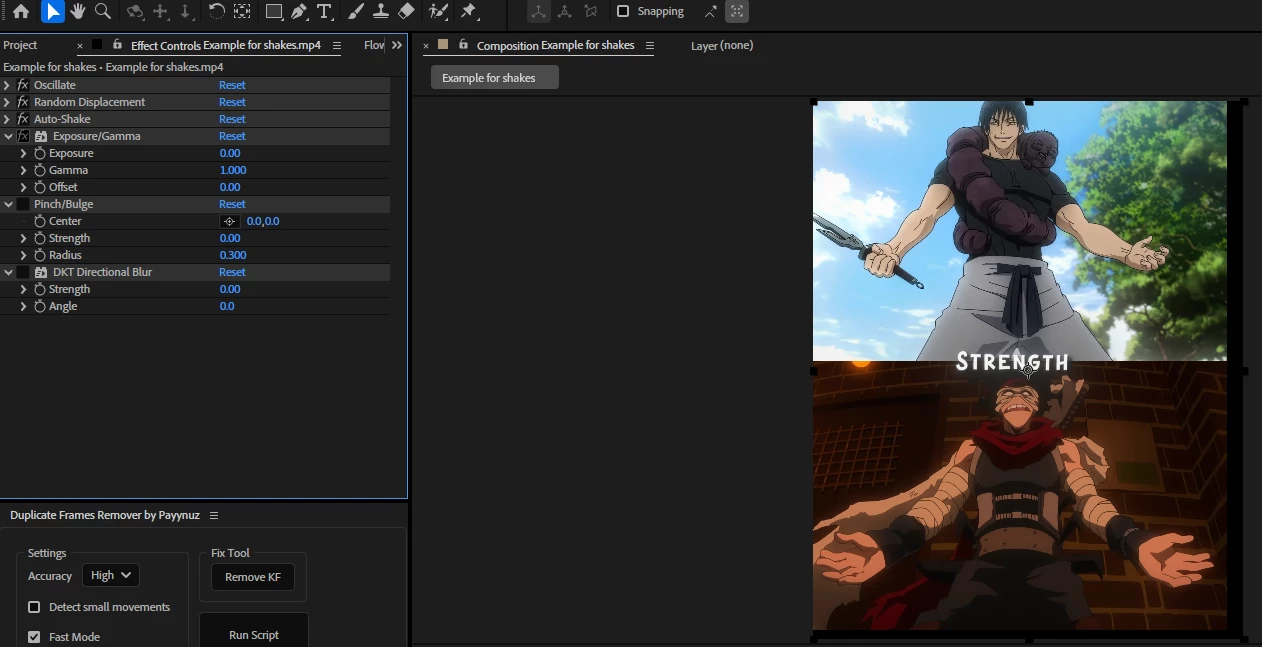Viewport: 1262px width, 647px height.
Task: Click the Center point crosshair picker
Action: 229,221
